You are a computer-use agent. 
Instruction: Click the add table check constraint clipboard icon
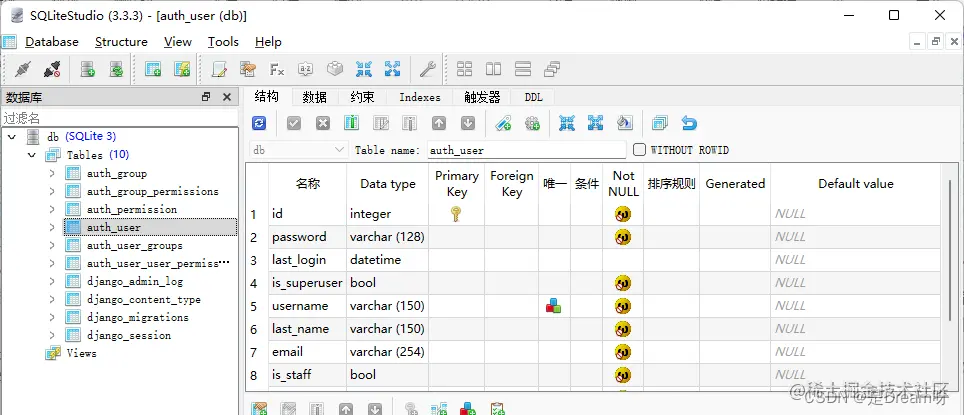pyautogui.click(x=497, y=409)
